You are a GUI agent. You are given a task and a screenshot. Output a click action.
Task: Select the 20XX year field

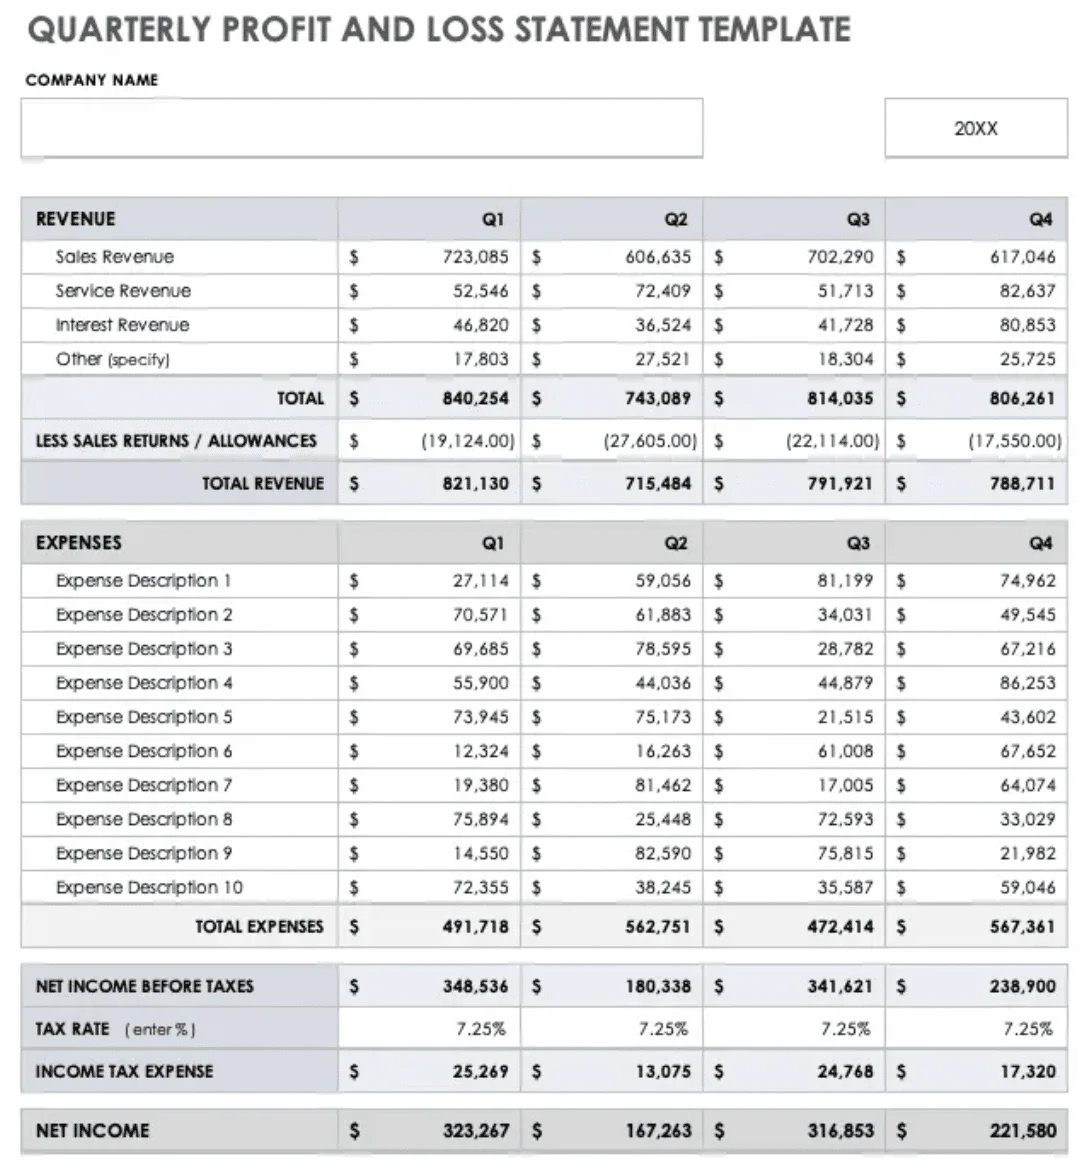click(x=976, y=127)
